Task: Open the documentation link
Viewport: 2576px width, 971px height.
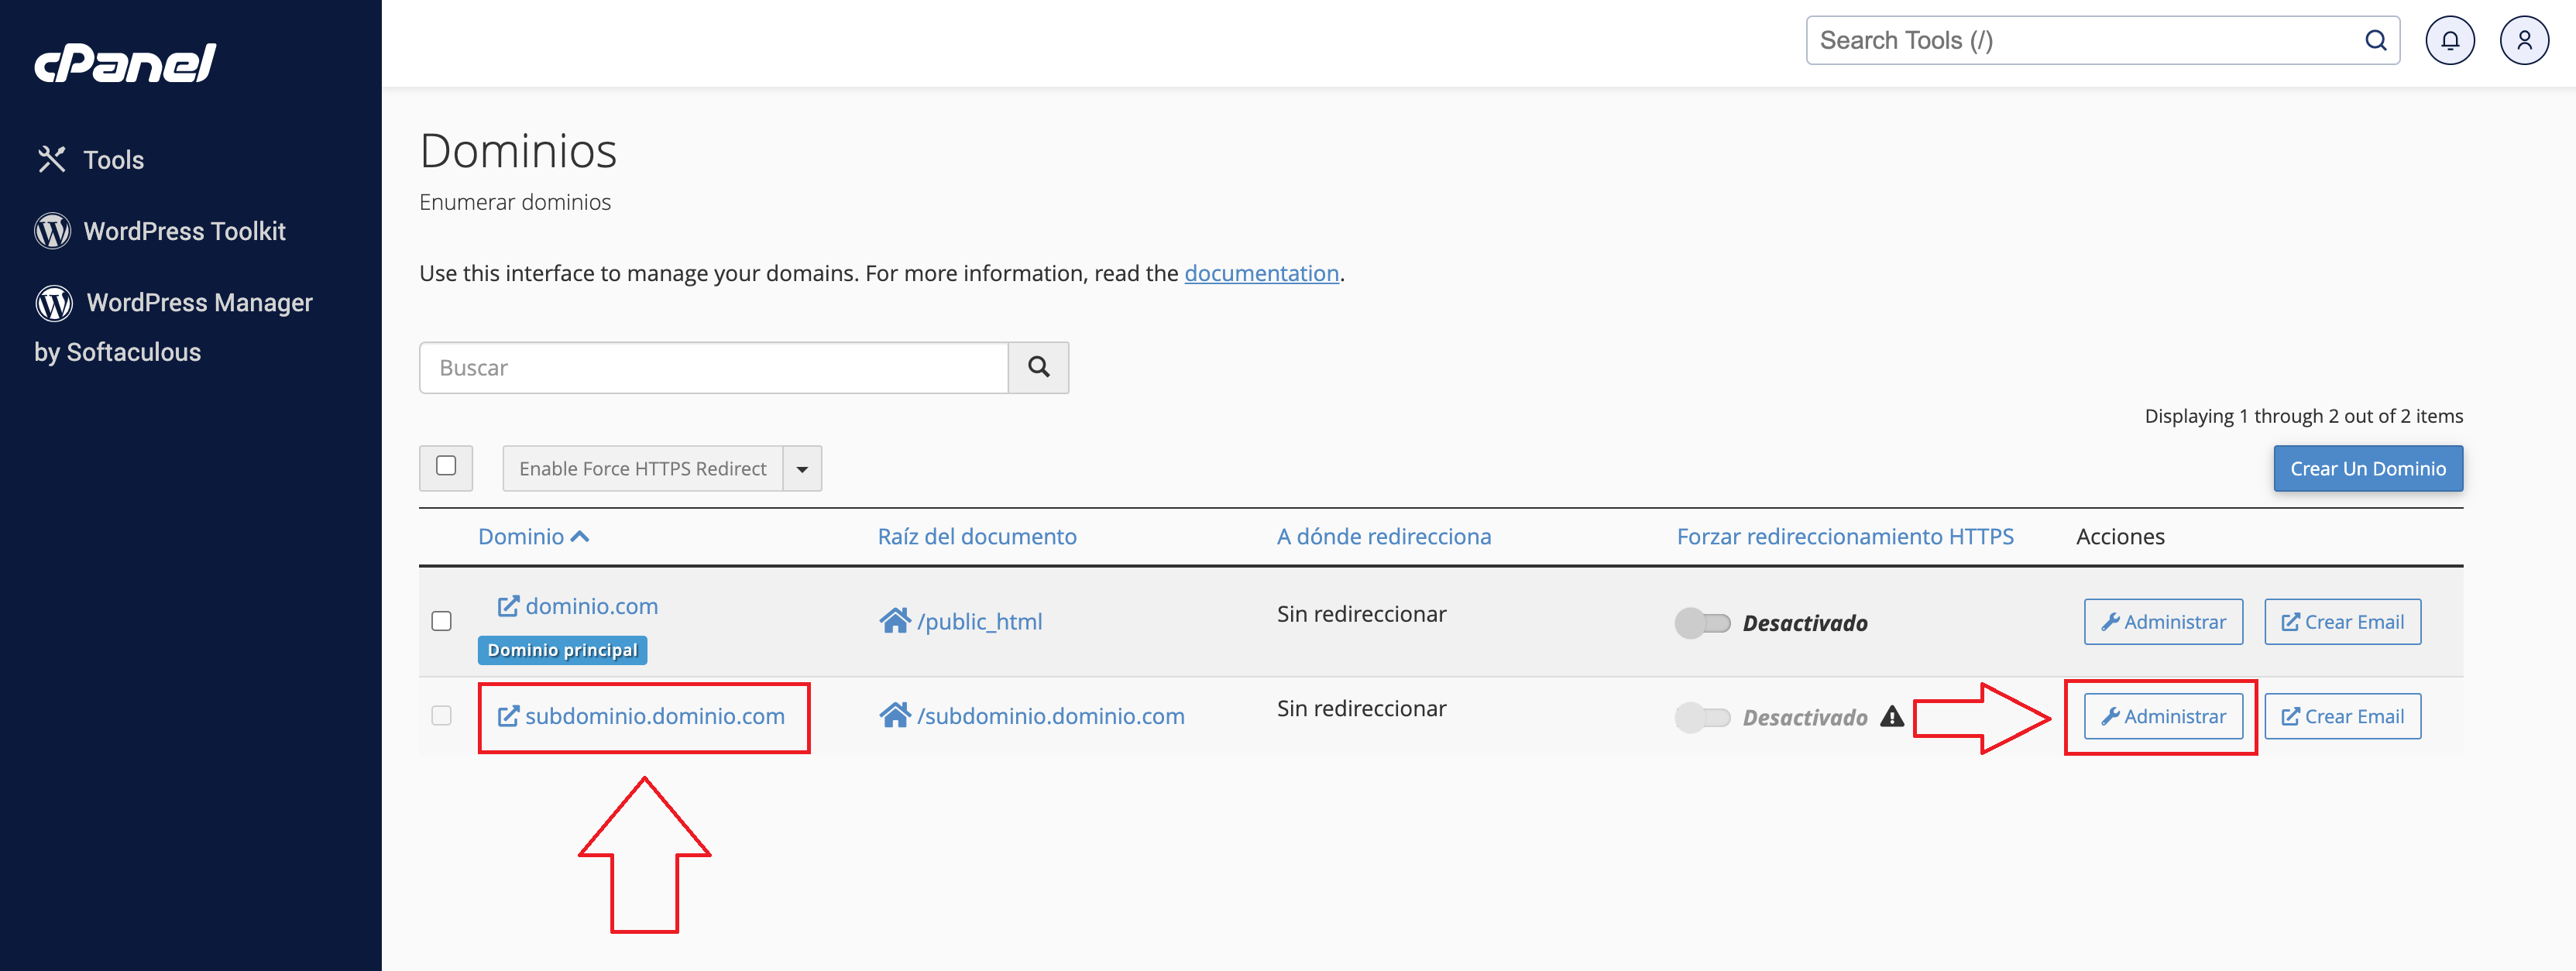Action: coord(1260,273)
